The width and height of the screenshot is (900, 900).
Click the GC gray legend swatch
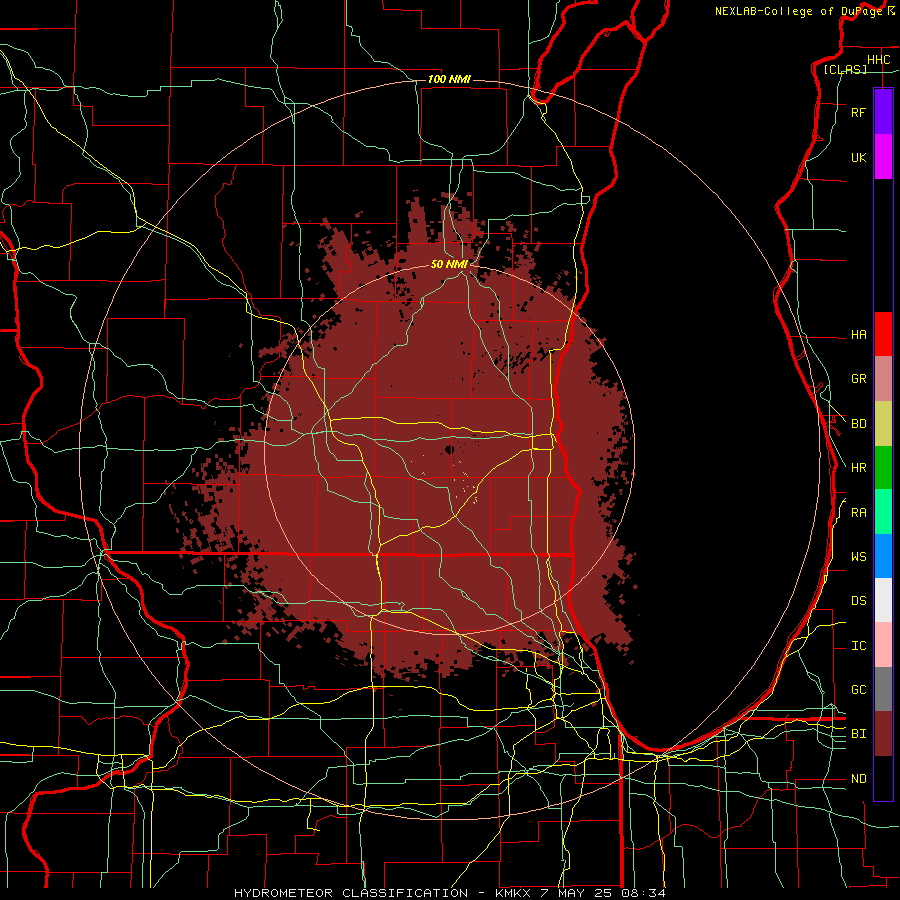883,689
